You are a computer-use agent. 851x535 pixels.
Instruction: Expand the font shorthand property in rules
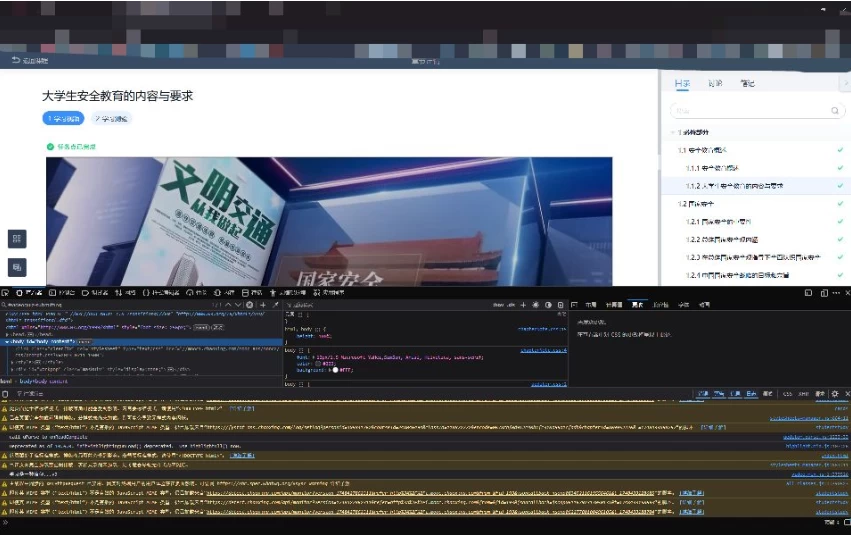(312, 357)
